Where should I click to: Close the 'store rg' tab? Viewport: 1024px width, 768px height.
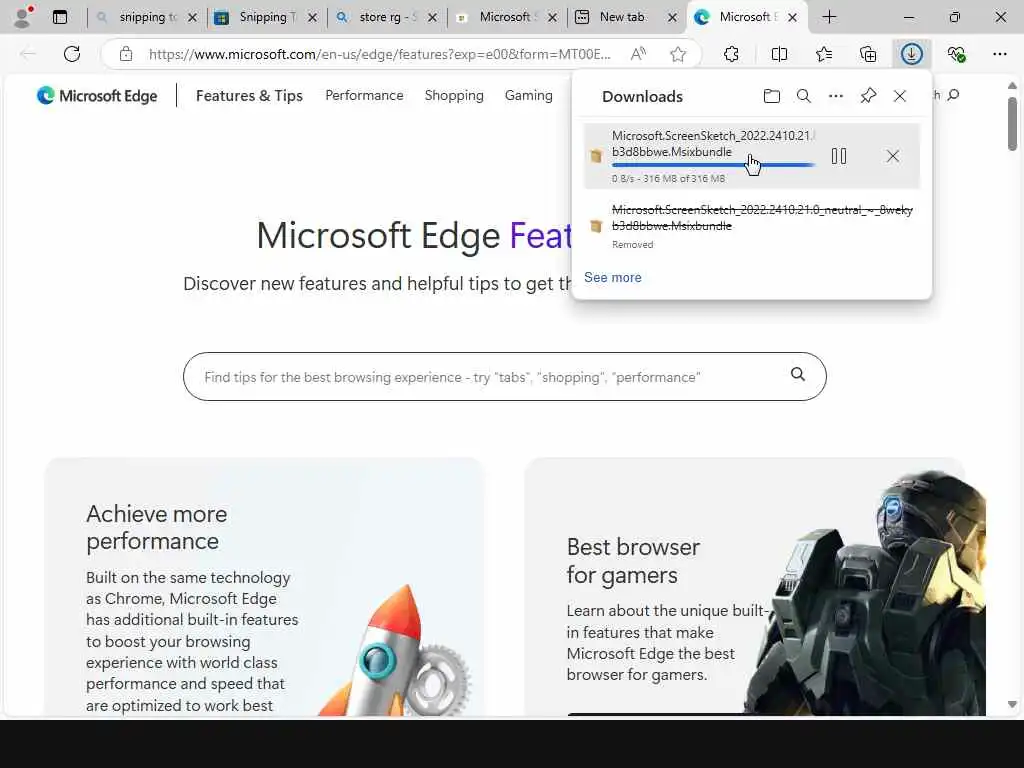click(432, 18)
